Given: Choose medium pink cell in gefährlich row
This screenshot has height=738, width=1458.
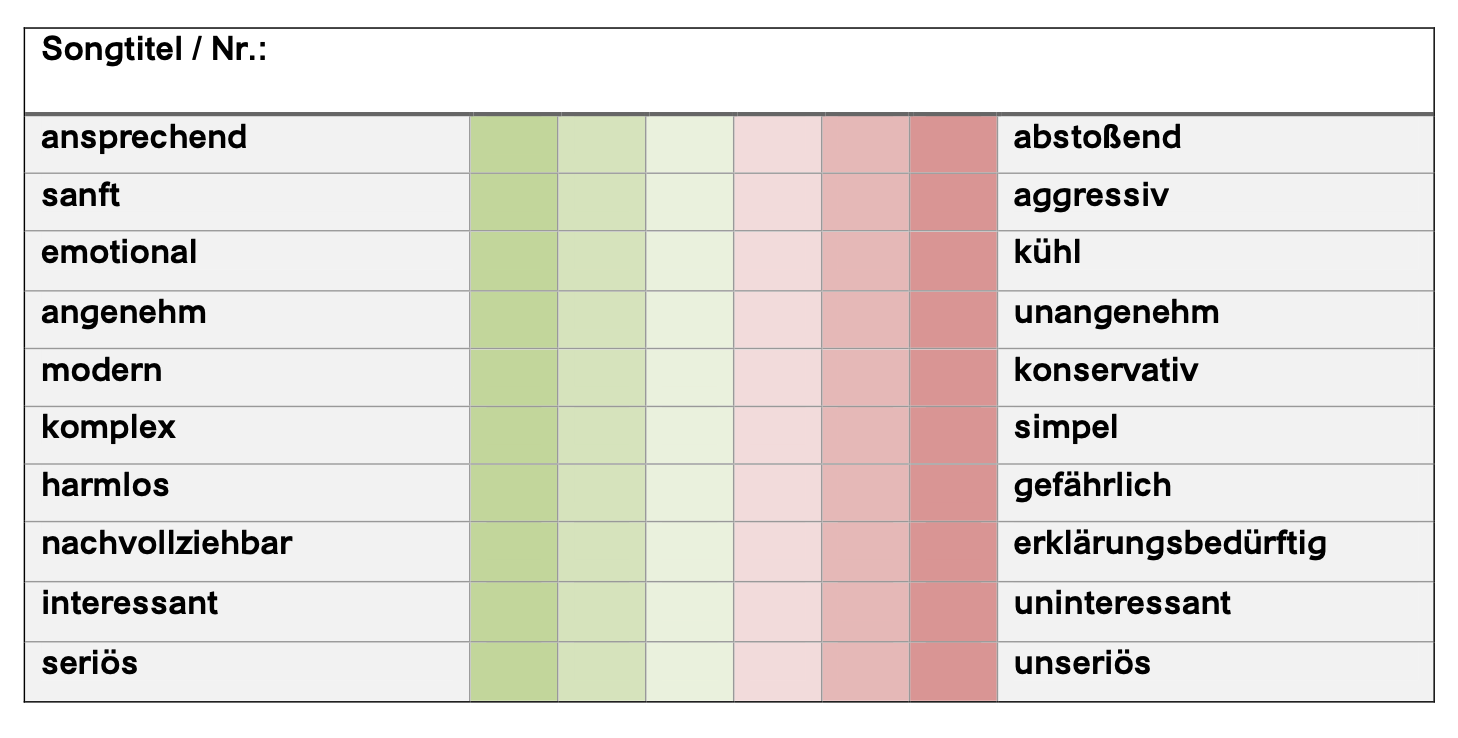Looking at the screenshot, I should click(x=865, y=493).
